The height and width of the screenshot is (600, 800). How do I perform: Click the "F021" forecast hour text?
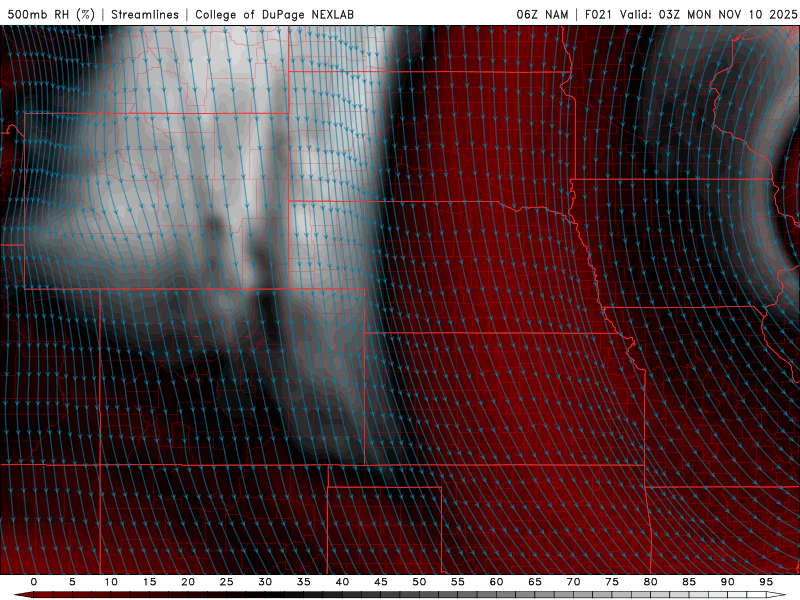(598, 14)
